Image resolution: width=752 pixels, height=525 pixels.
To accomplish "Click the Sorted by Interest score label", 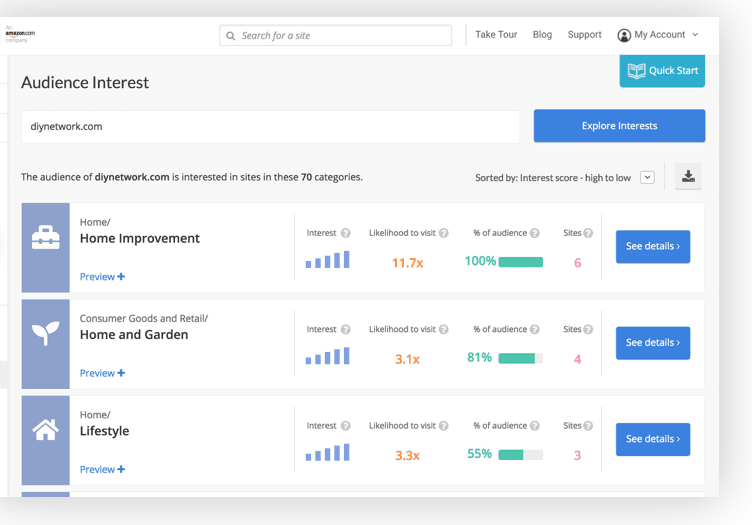I will tap(552, 178).
